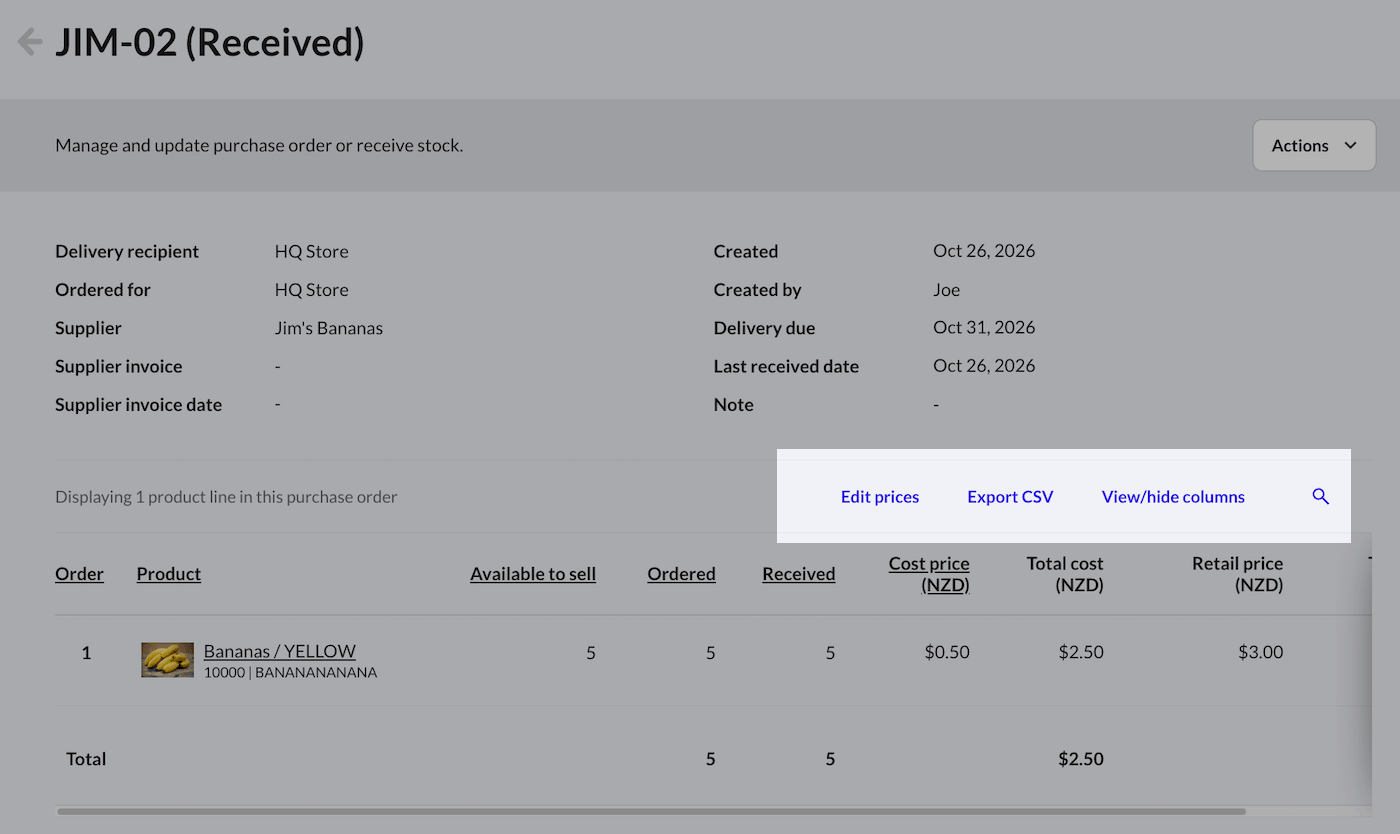The width and height of the screenshot is (1400, 834).
Task: Select the Delivery due date Oct 31, 2026
Action: tap(984, 328)
